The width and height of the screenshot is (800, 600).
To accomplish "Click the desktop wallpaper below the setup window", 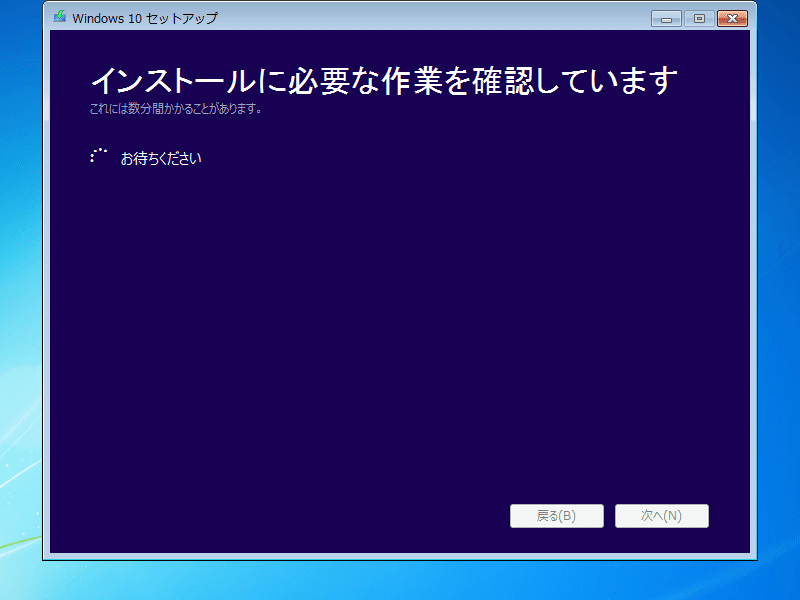I will click(x=400, y=581).
